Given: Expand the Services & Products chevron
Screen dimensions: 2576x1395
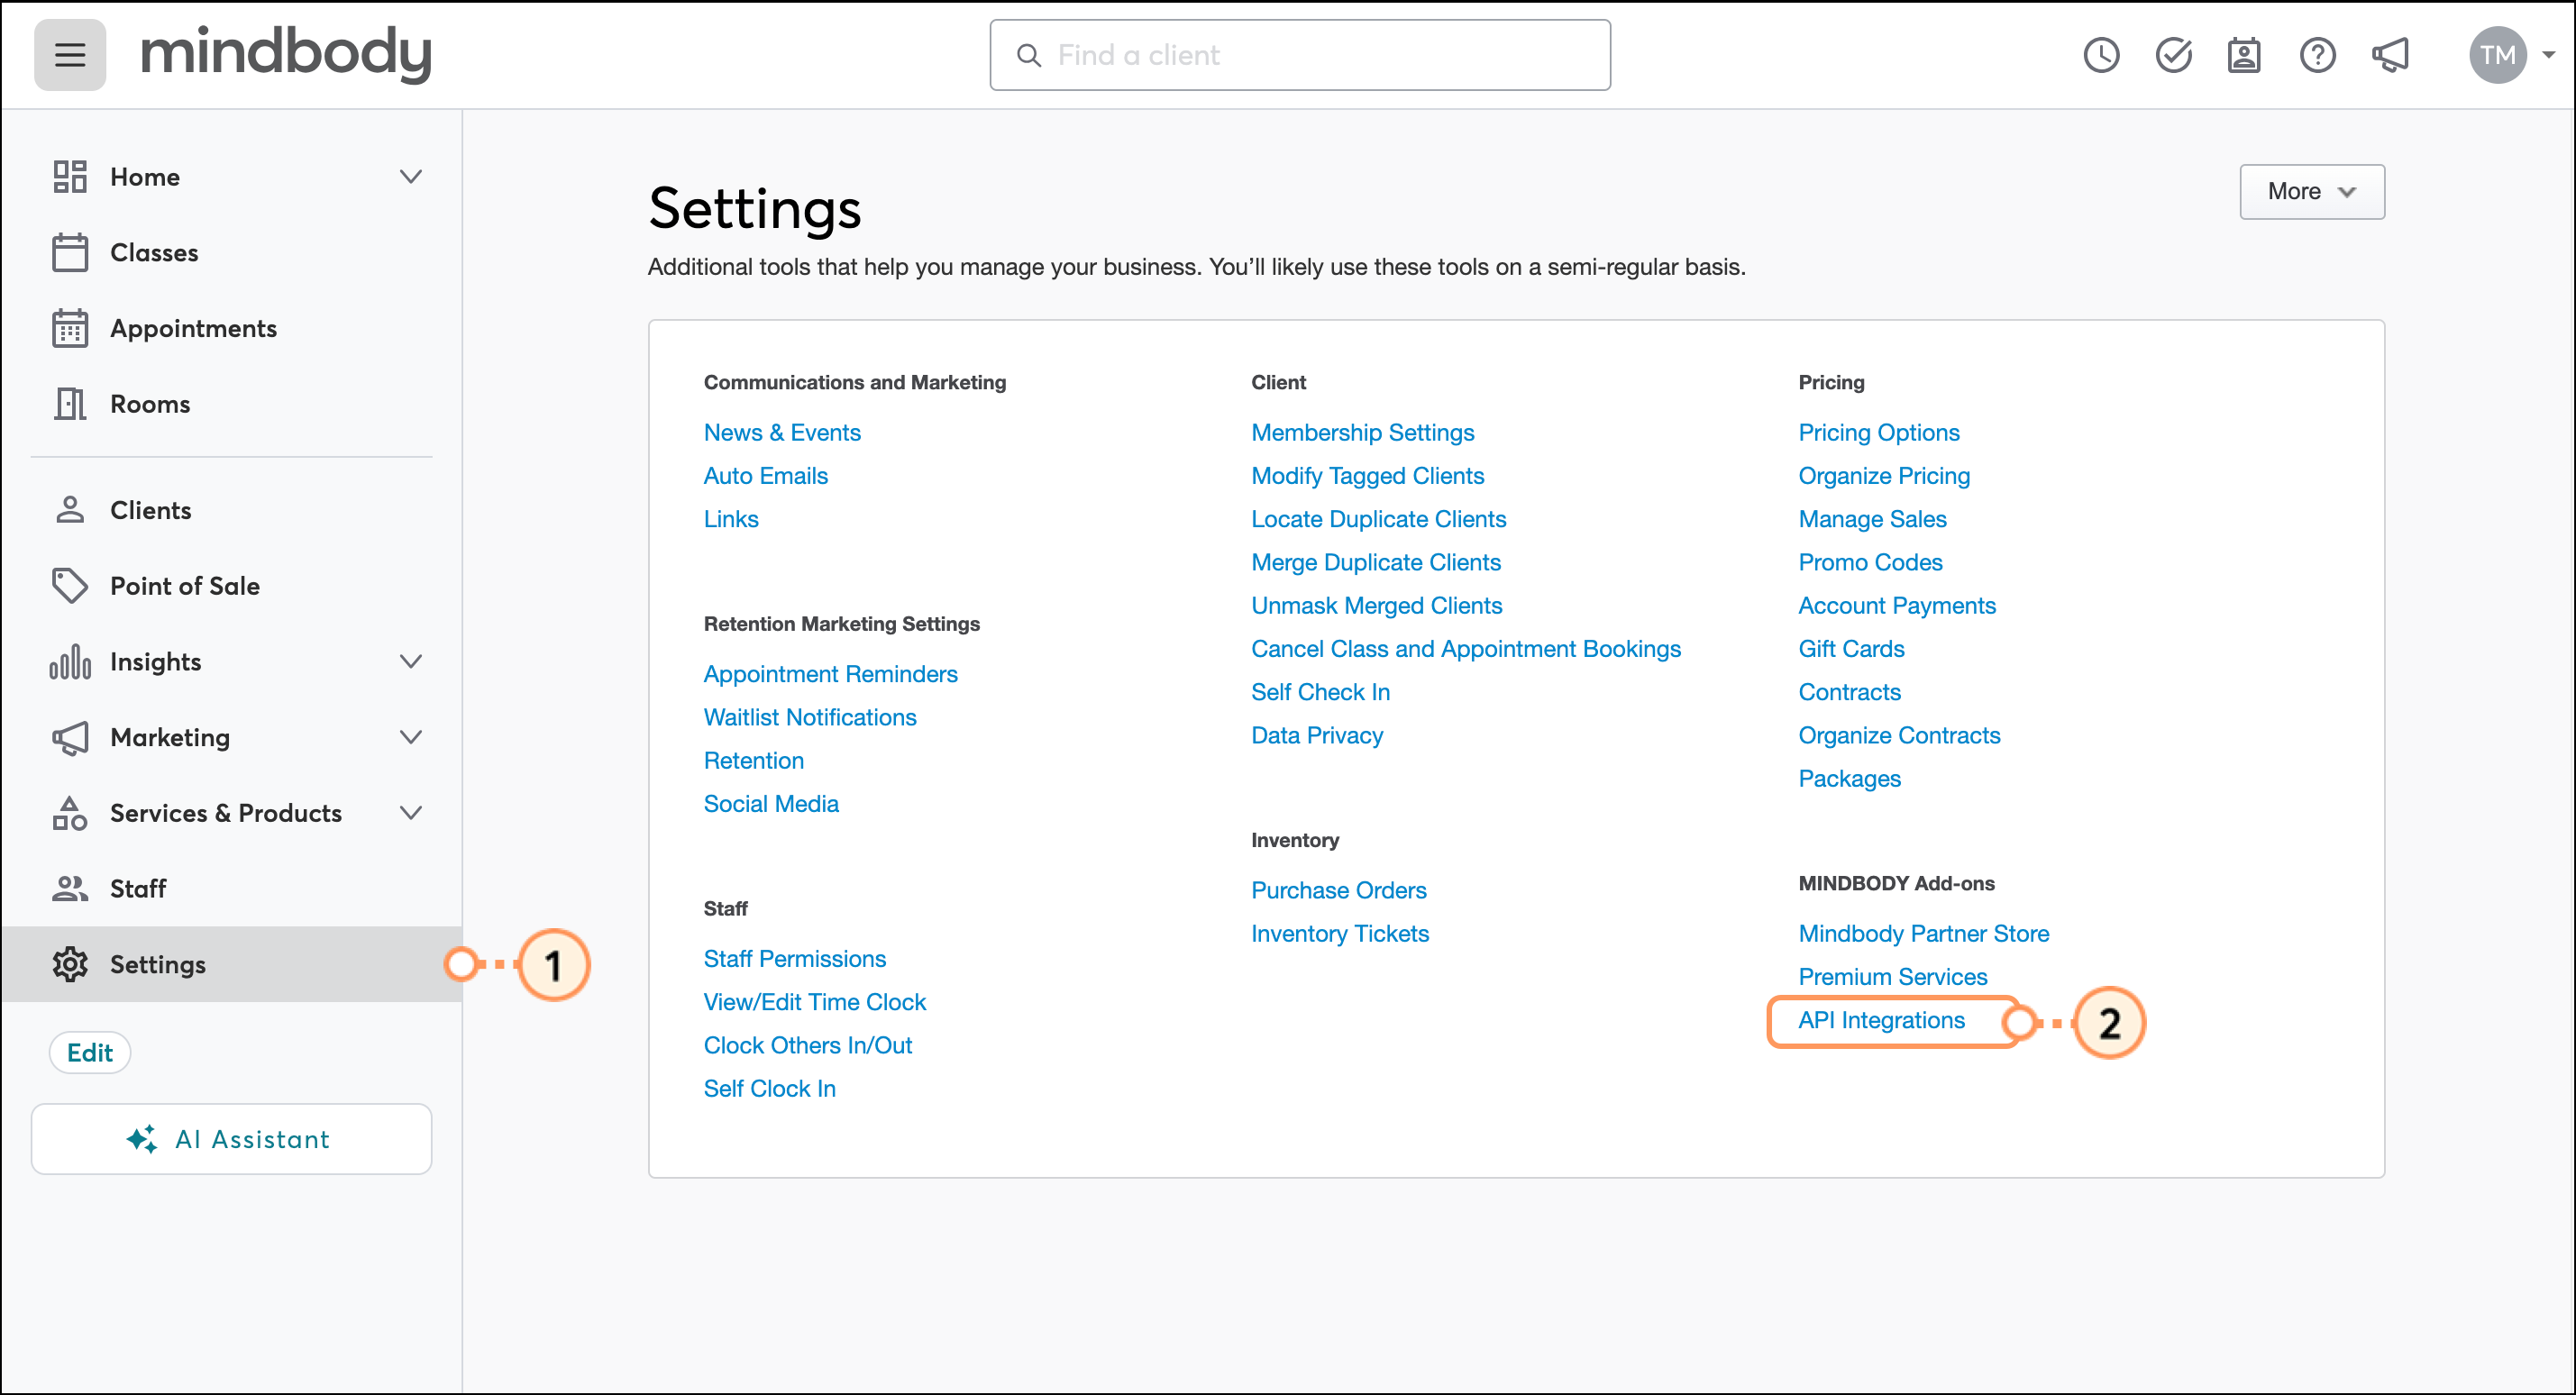Looking at the screenshot, I should [x=411, y=813].
